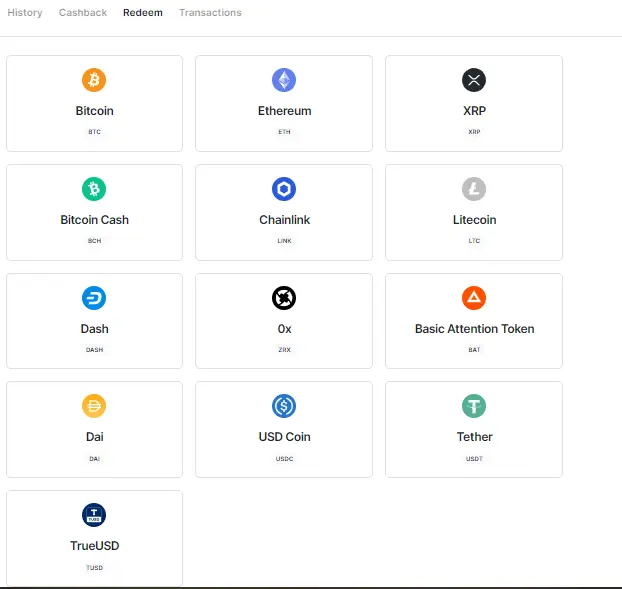Screen dimensions: 622x589
Task: Select the Chainlink name label
Action: (x=284, y=220)
